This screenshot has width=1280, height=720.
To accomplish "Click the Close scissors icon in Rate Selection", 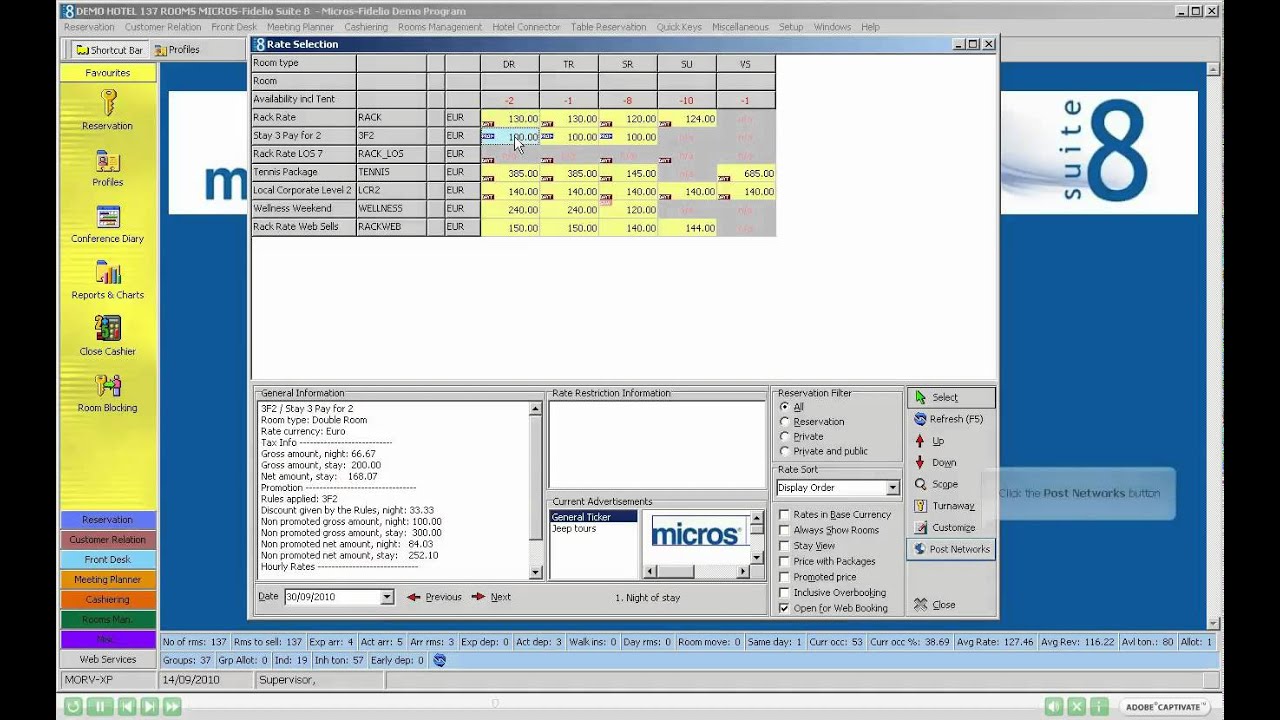I will 920,605.
